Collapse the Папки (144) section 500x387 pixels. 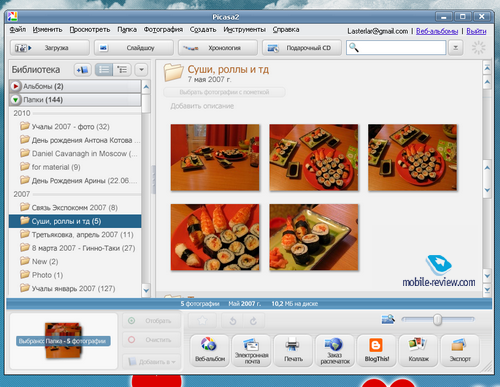pos(15,100)
